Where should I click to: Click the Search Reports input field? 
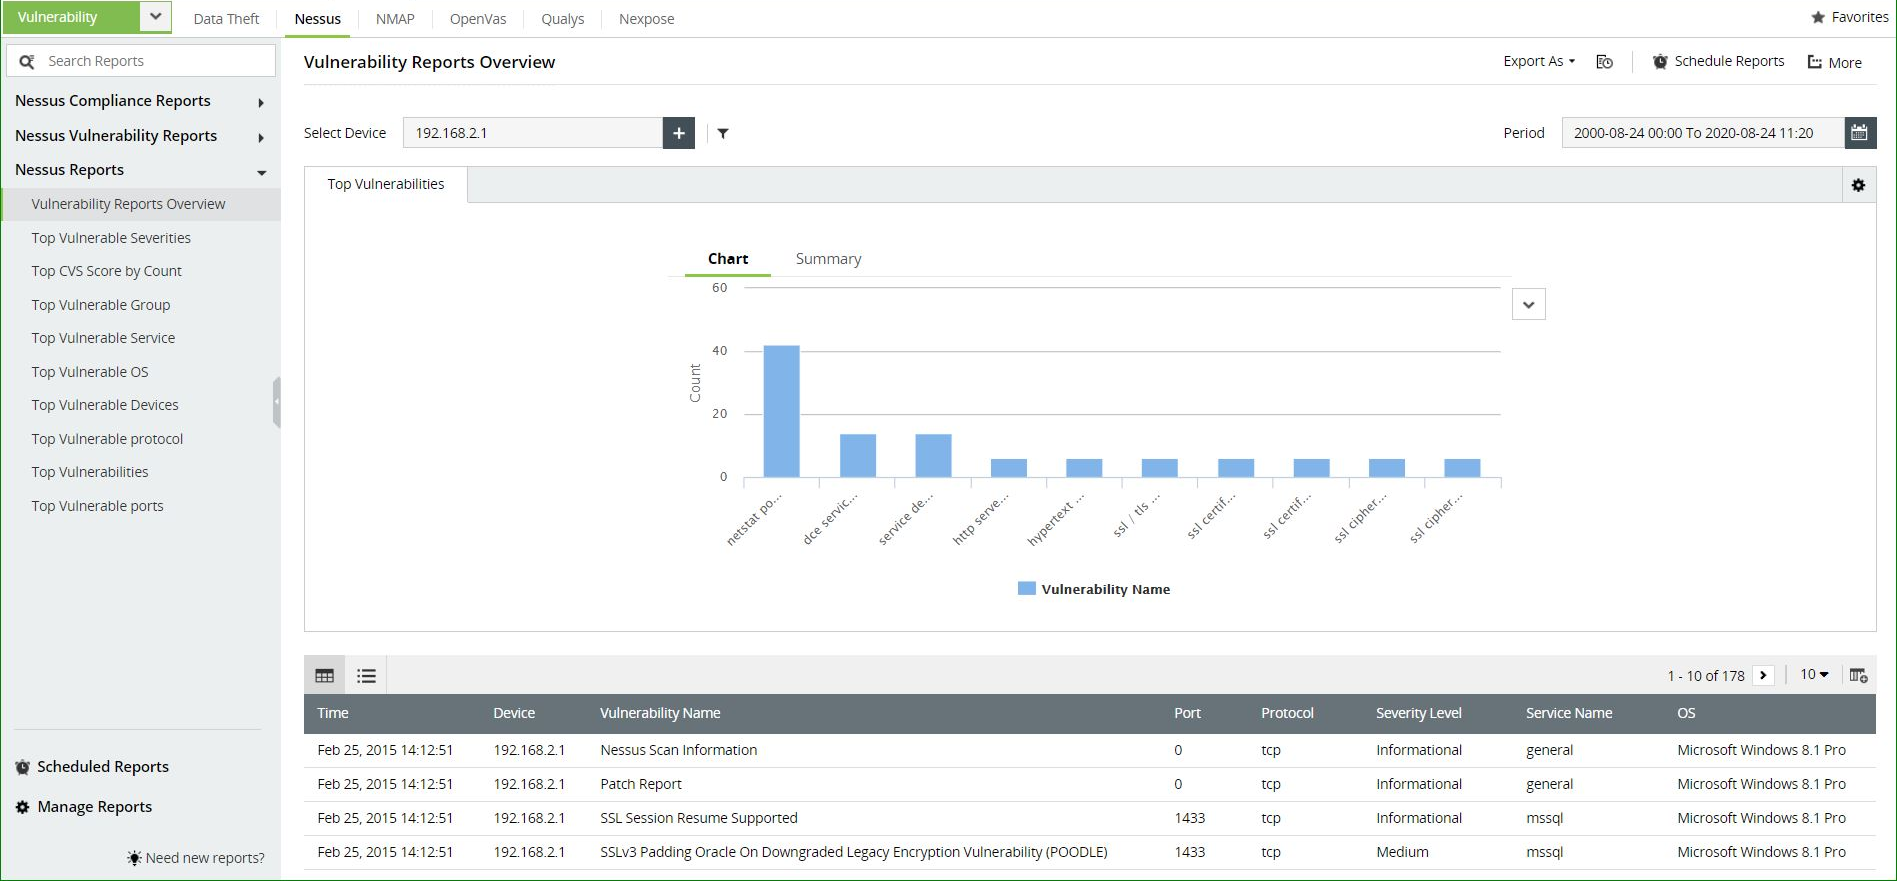(x=141, y=61)
